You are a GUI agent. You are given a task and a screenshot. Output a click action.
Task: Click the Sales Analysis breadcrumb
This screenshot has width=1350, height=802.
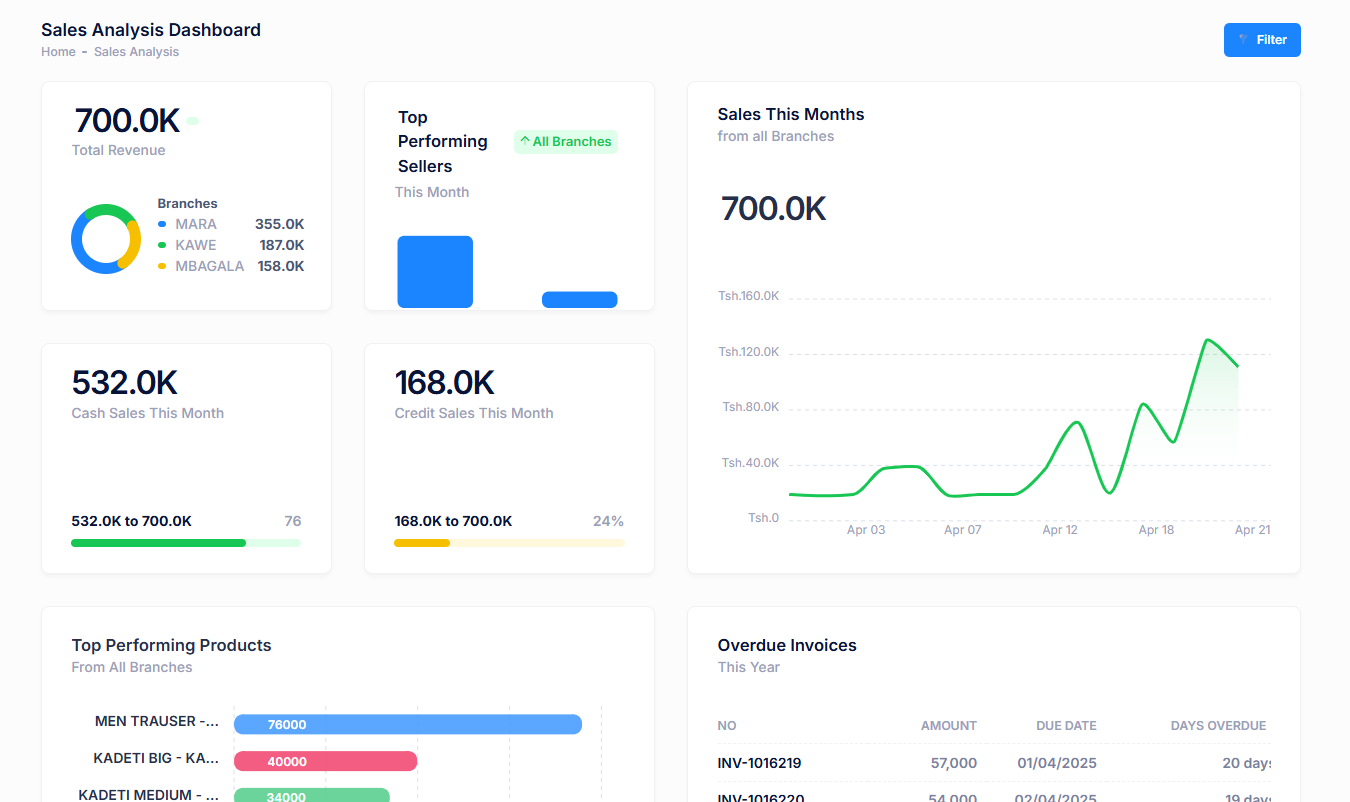(x=136, y=52)
